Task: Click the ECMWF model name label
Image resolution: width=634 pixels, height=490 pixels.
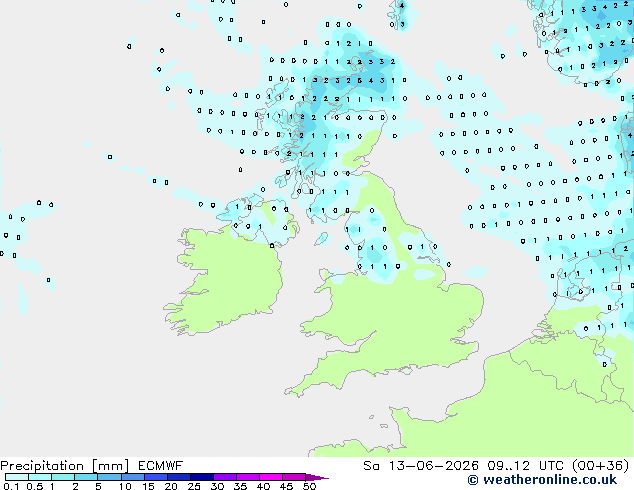Action: (161, 466)
